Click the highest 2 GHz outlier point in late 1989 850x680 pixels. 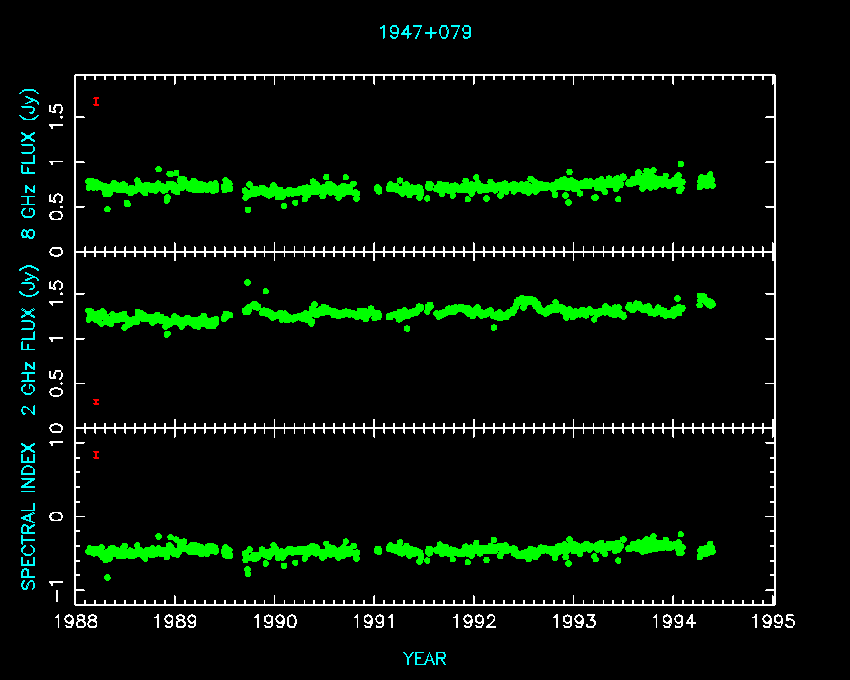(247, 282)
